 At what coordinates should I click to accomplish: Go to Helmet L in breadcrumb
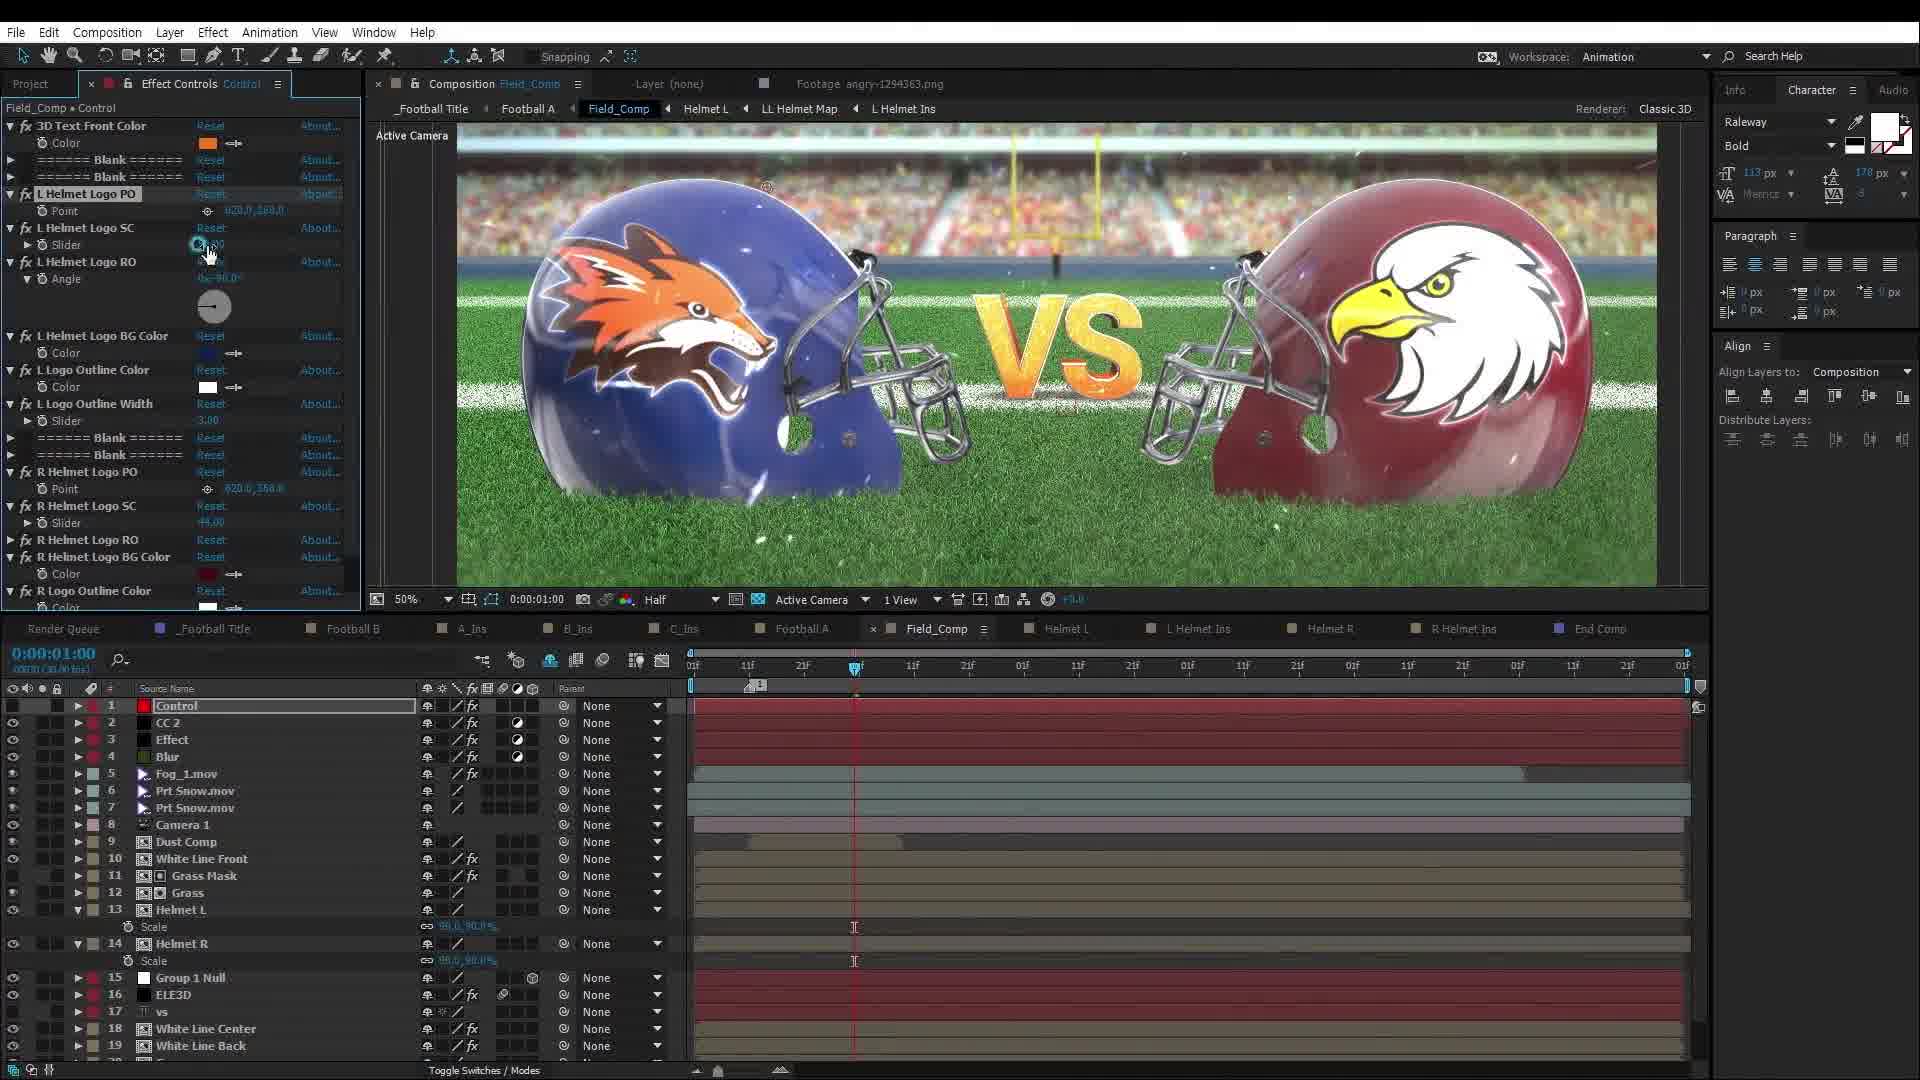706,109
